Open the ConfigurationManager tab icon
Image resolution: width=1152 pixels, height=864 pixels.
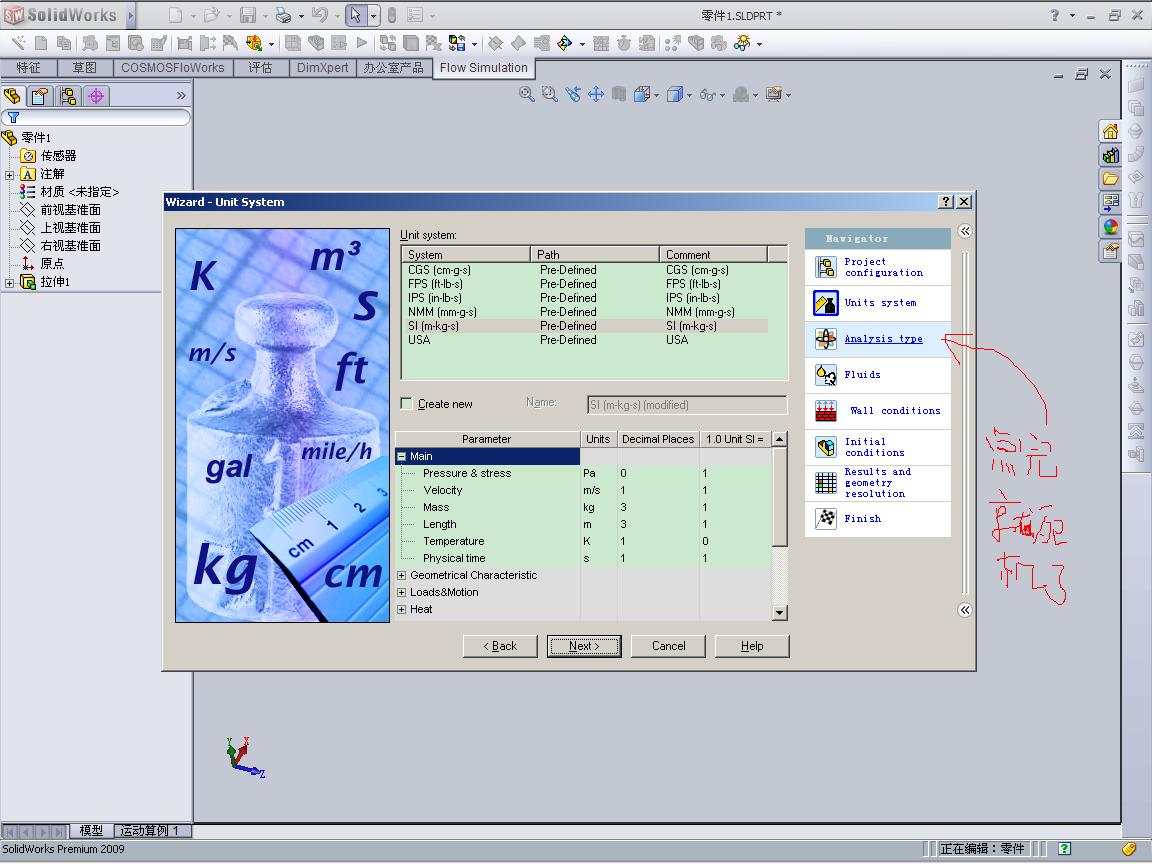[x=68, y=96]
